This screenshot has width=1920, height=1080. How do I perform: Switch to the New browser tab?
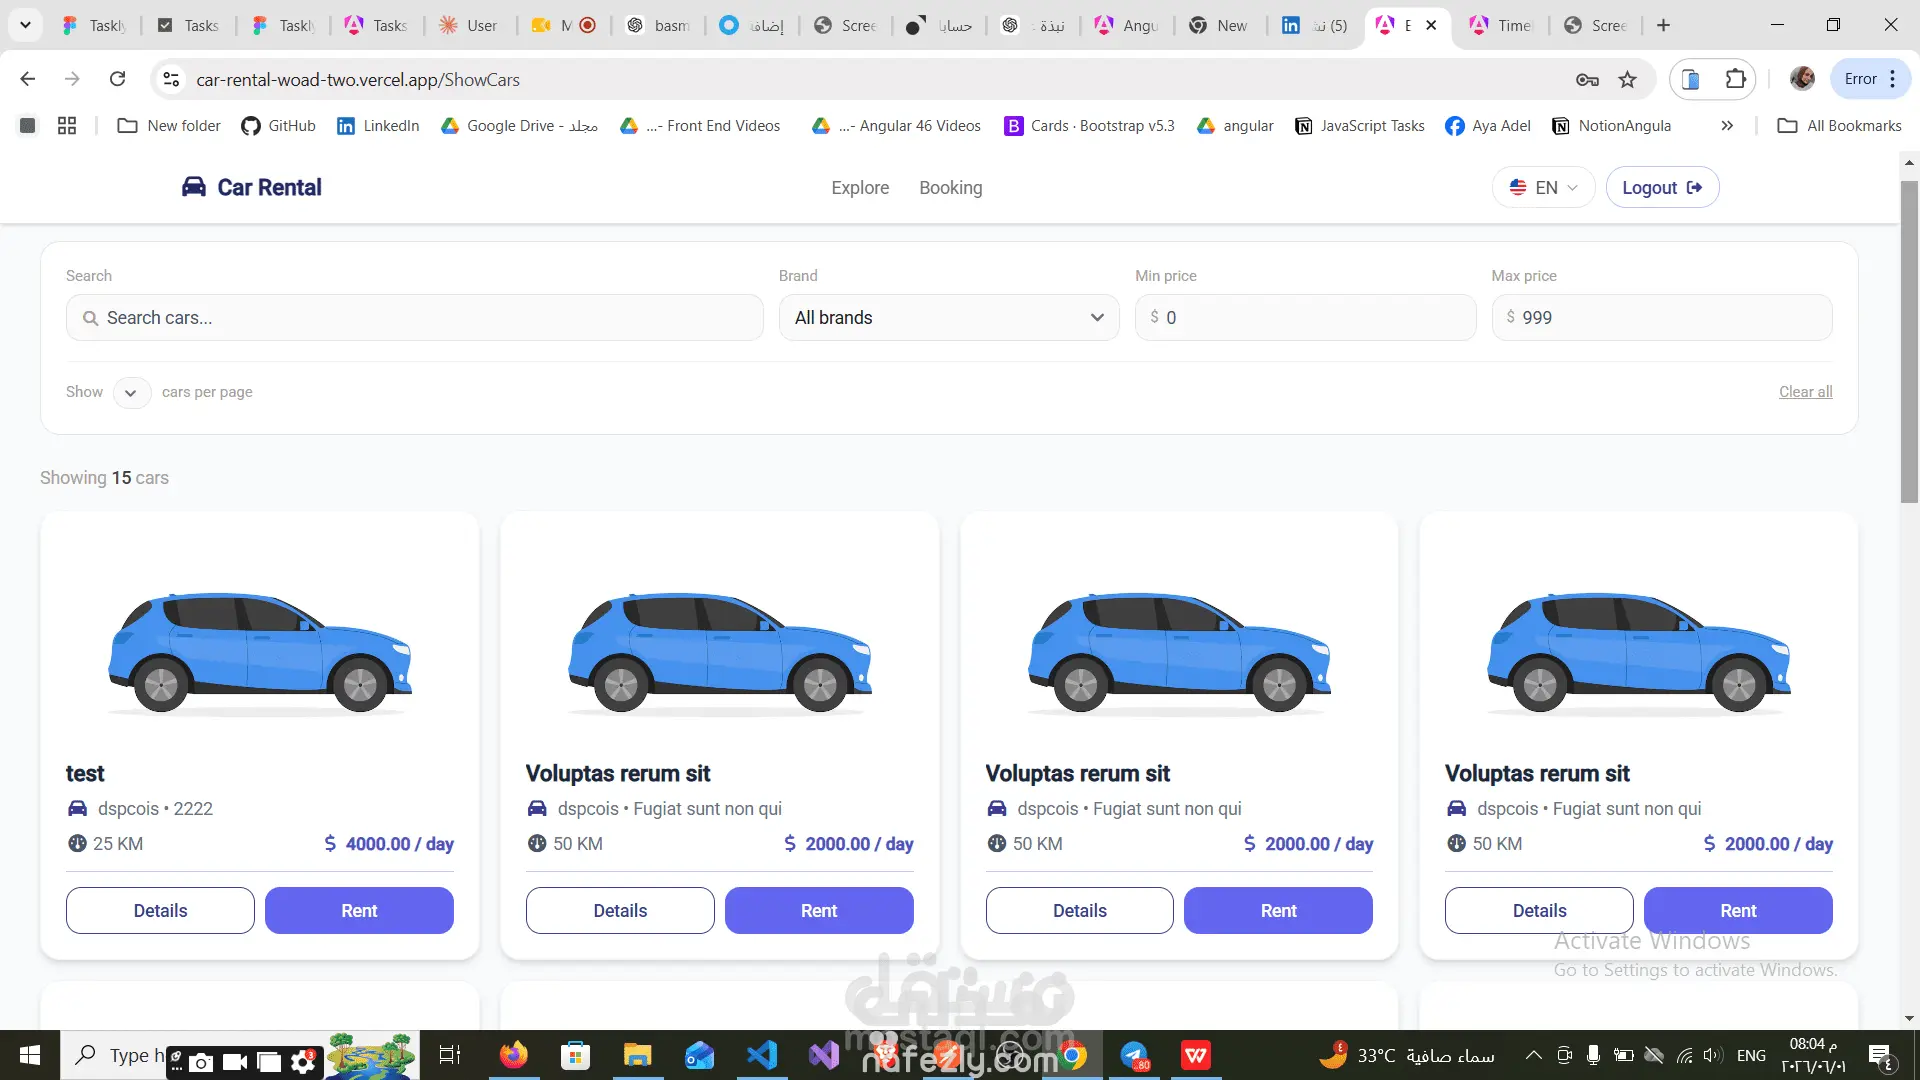coord(1220,25)
